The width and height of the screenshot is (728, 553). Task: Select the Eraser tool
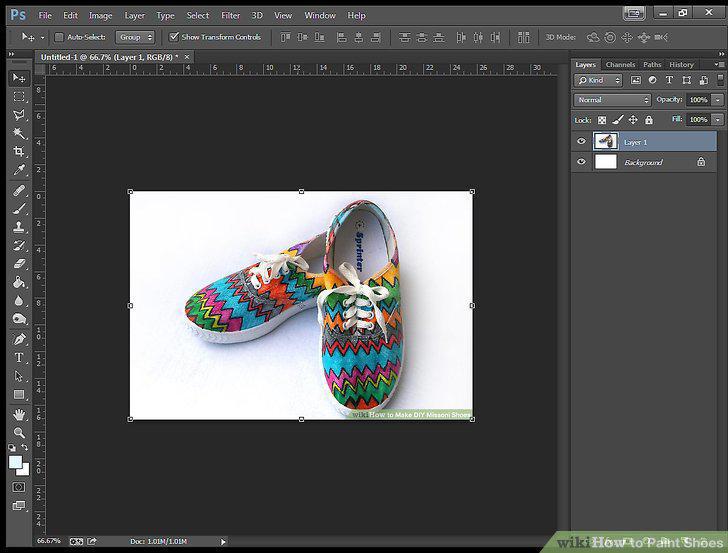tap(19, 264)
